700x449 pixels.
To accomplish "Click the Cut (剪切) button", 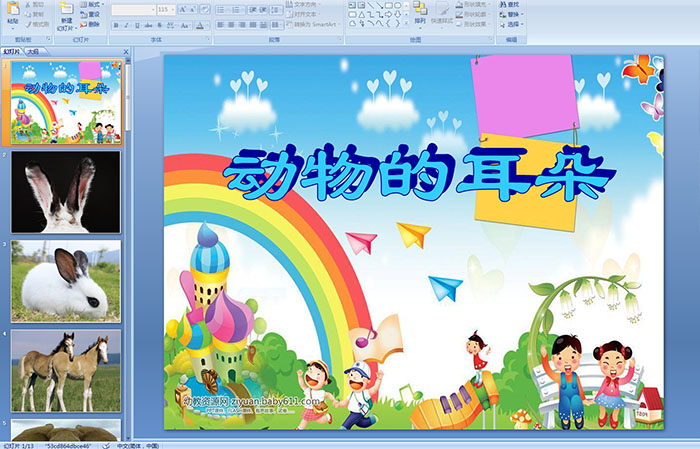I will click(x=35, y=4).
